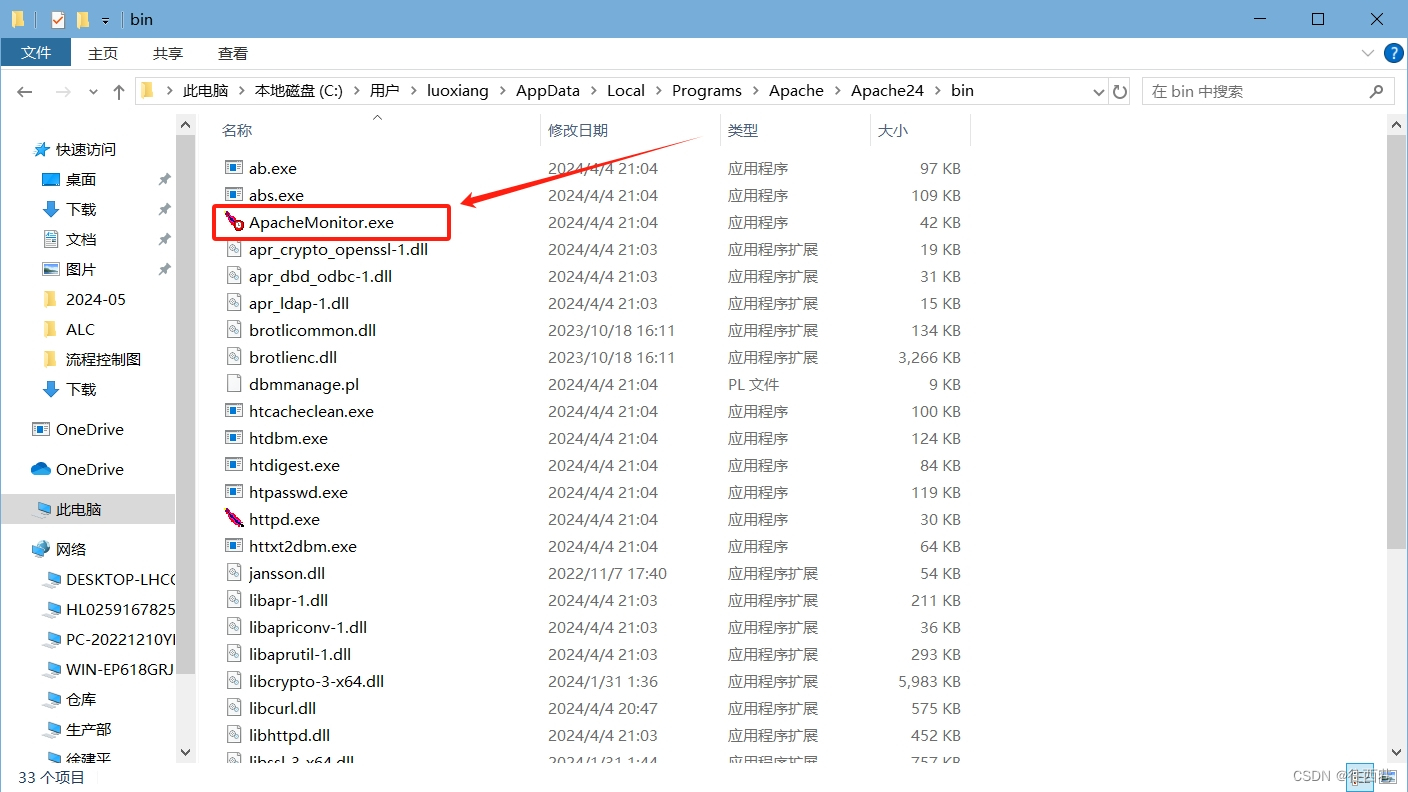The height and width of the screenshot is (792, 1408).
Task: Click the sidebar scrollbar down arrow
Action: click(185, 752)
